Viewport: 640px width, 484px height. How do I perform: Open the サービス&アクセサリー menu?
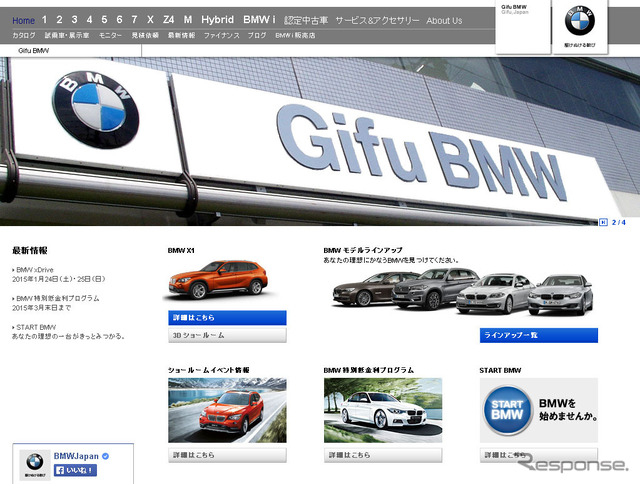click(x=377, y=20)
